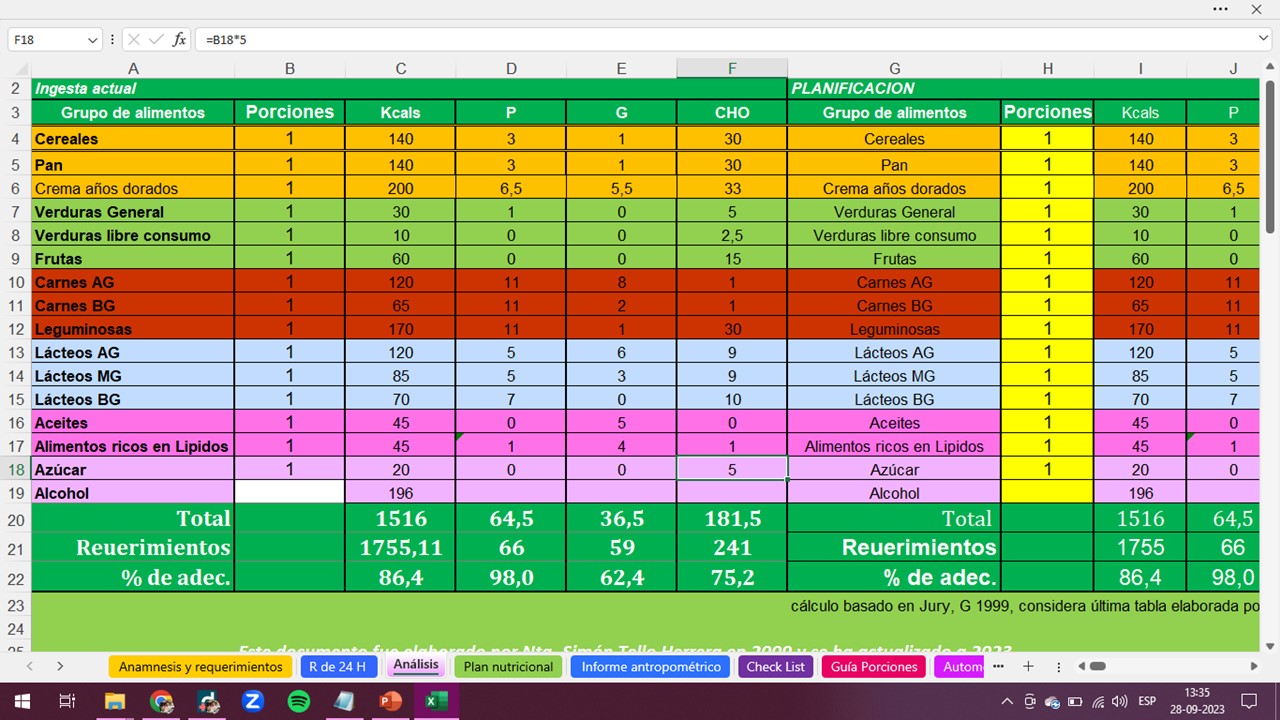
Task: Open the ESP language switcher in system tray
Action: 1146,702
